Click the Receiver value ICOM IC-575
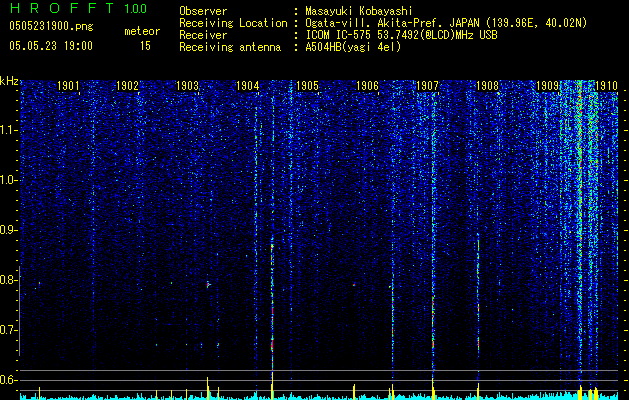Screen dimensions: 629x400 [338, 35]
